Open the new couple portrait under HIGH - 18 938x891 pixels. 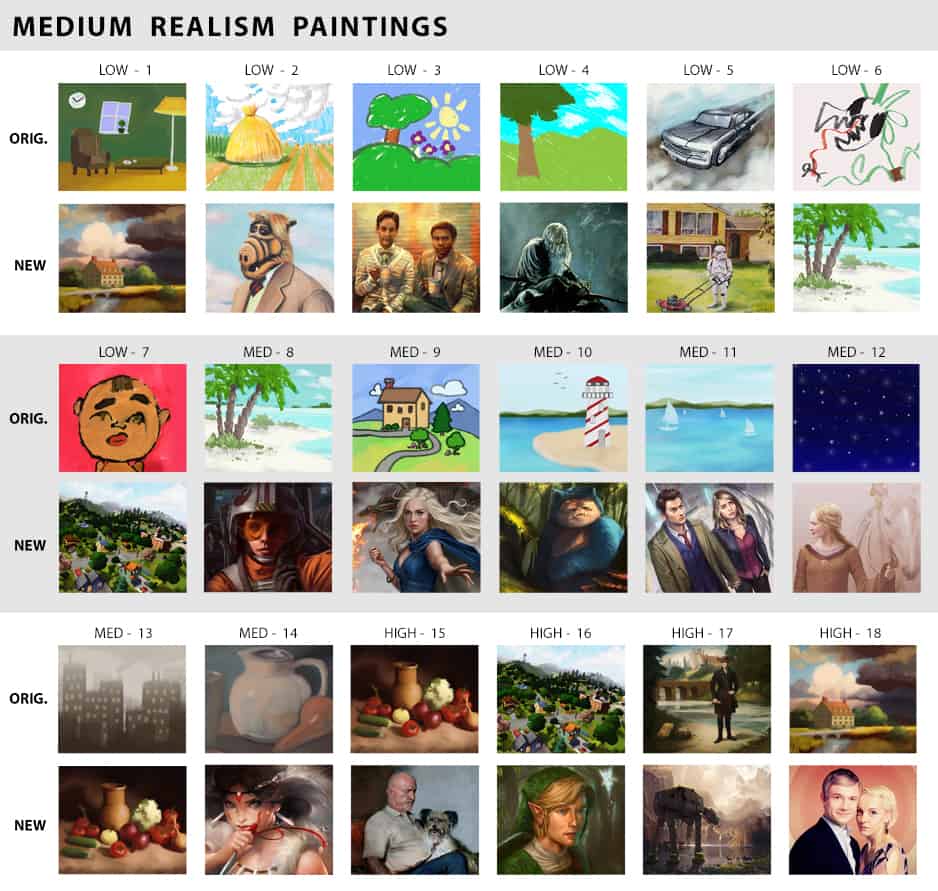coord(852,820)
